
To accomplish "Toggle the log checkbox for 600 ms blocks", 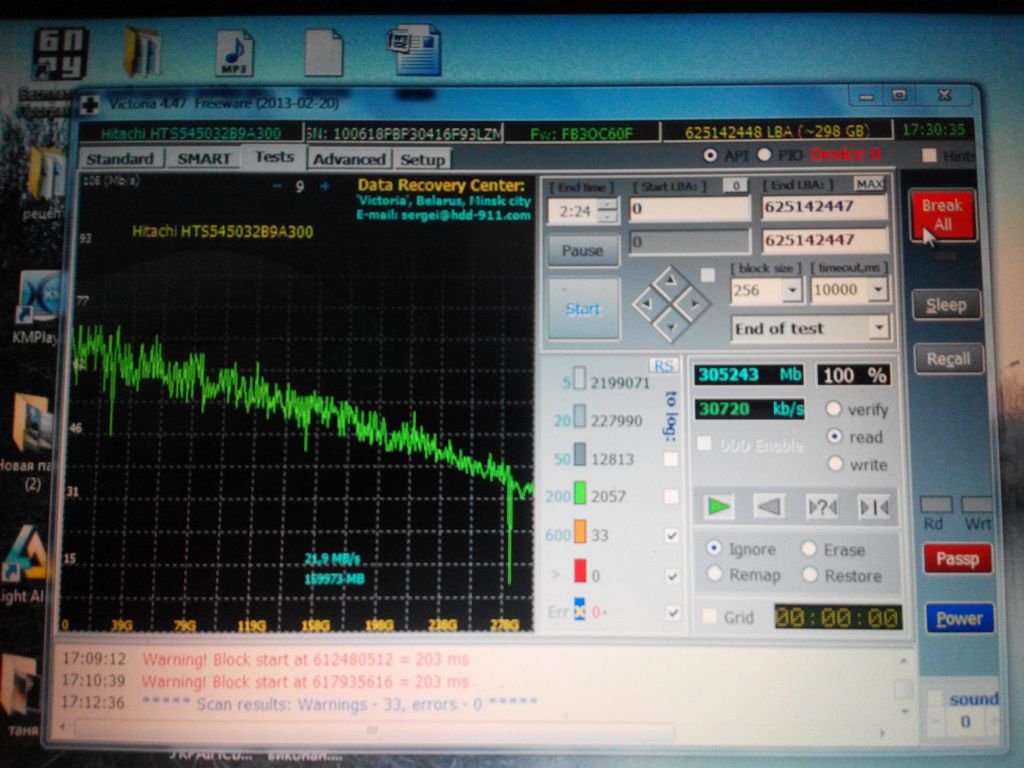I will coord(671,536).
